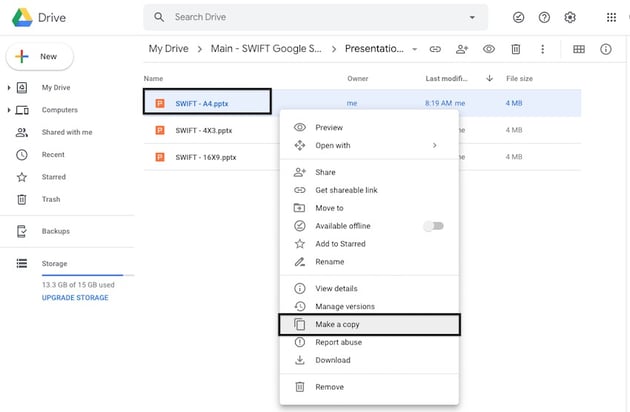Expand the search options dropdown arrow
Image resolution: width=630 pixels, height=412 pixels.
[472, 17]
